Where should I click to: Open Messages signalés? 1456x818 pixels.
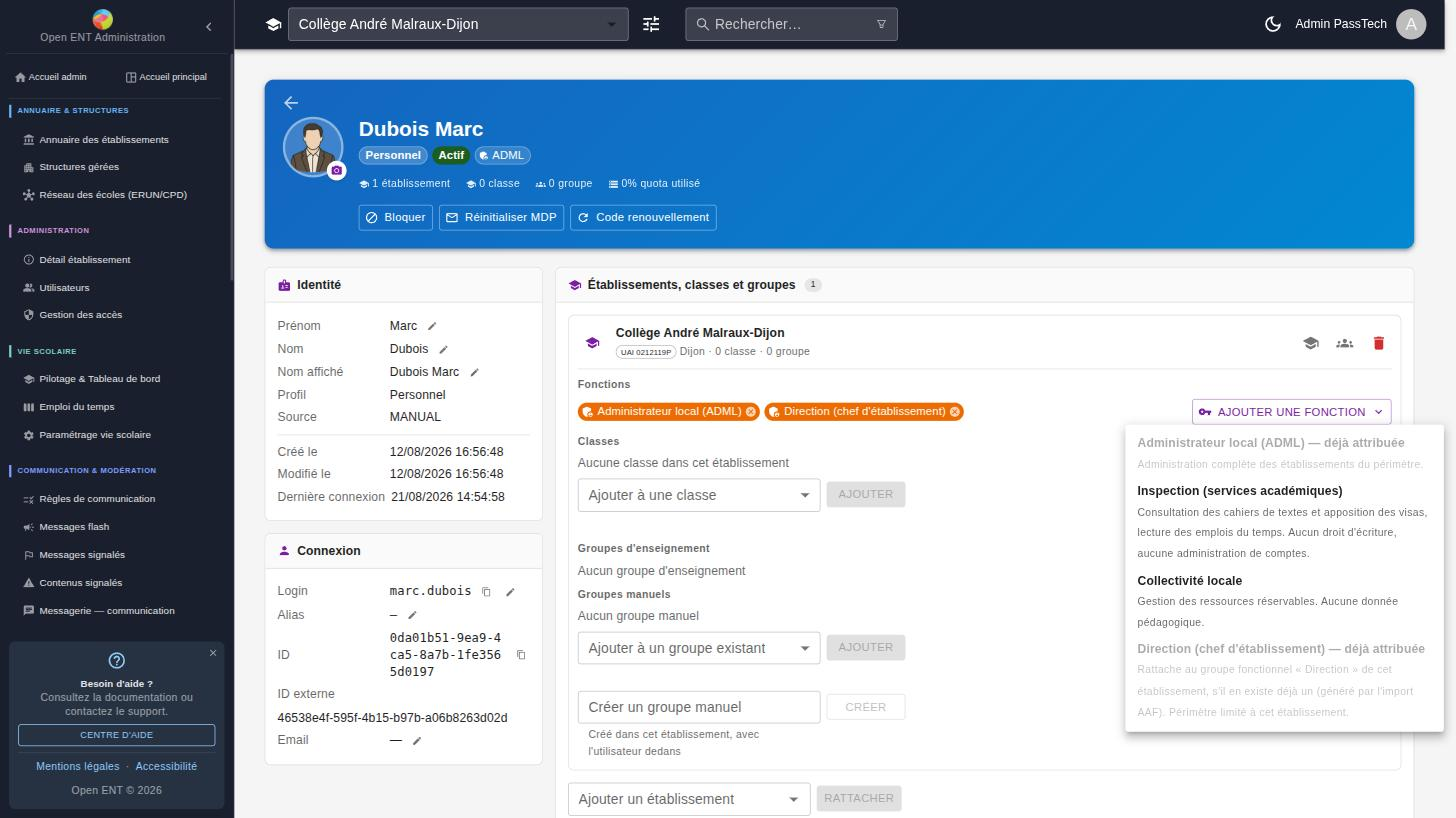click(x=82, y=555)
